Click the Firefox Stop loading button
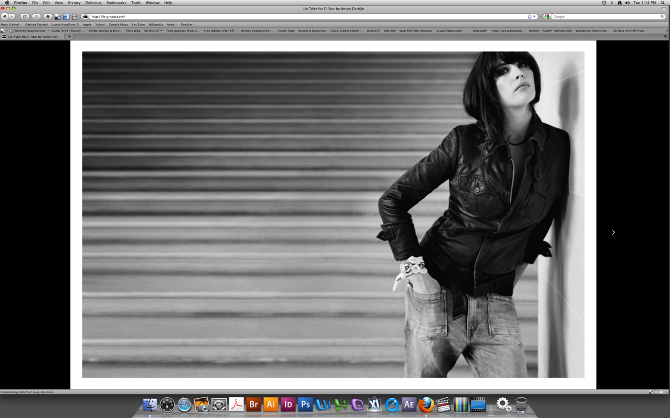The image size is (670, 418). click(x=36, y=16)
